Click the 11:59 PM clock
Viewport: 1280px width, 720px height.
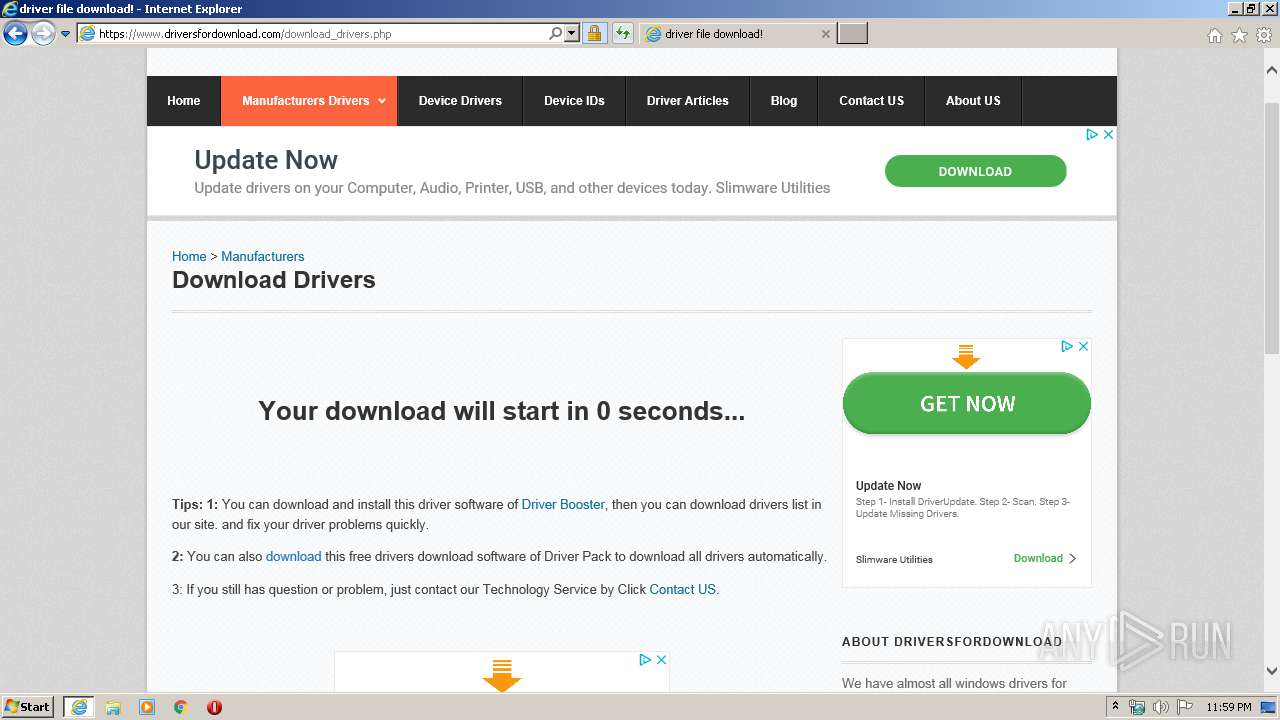(1229, 707)
